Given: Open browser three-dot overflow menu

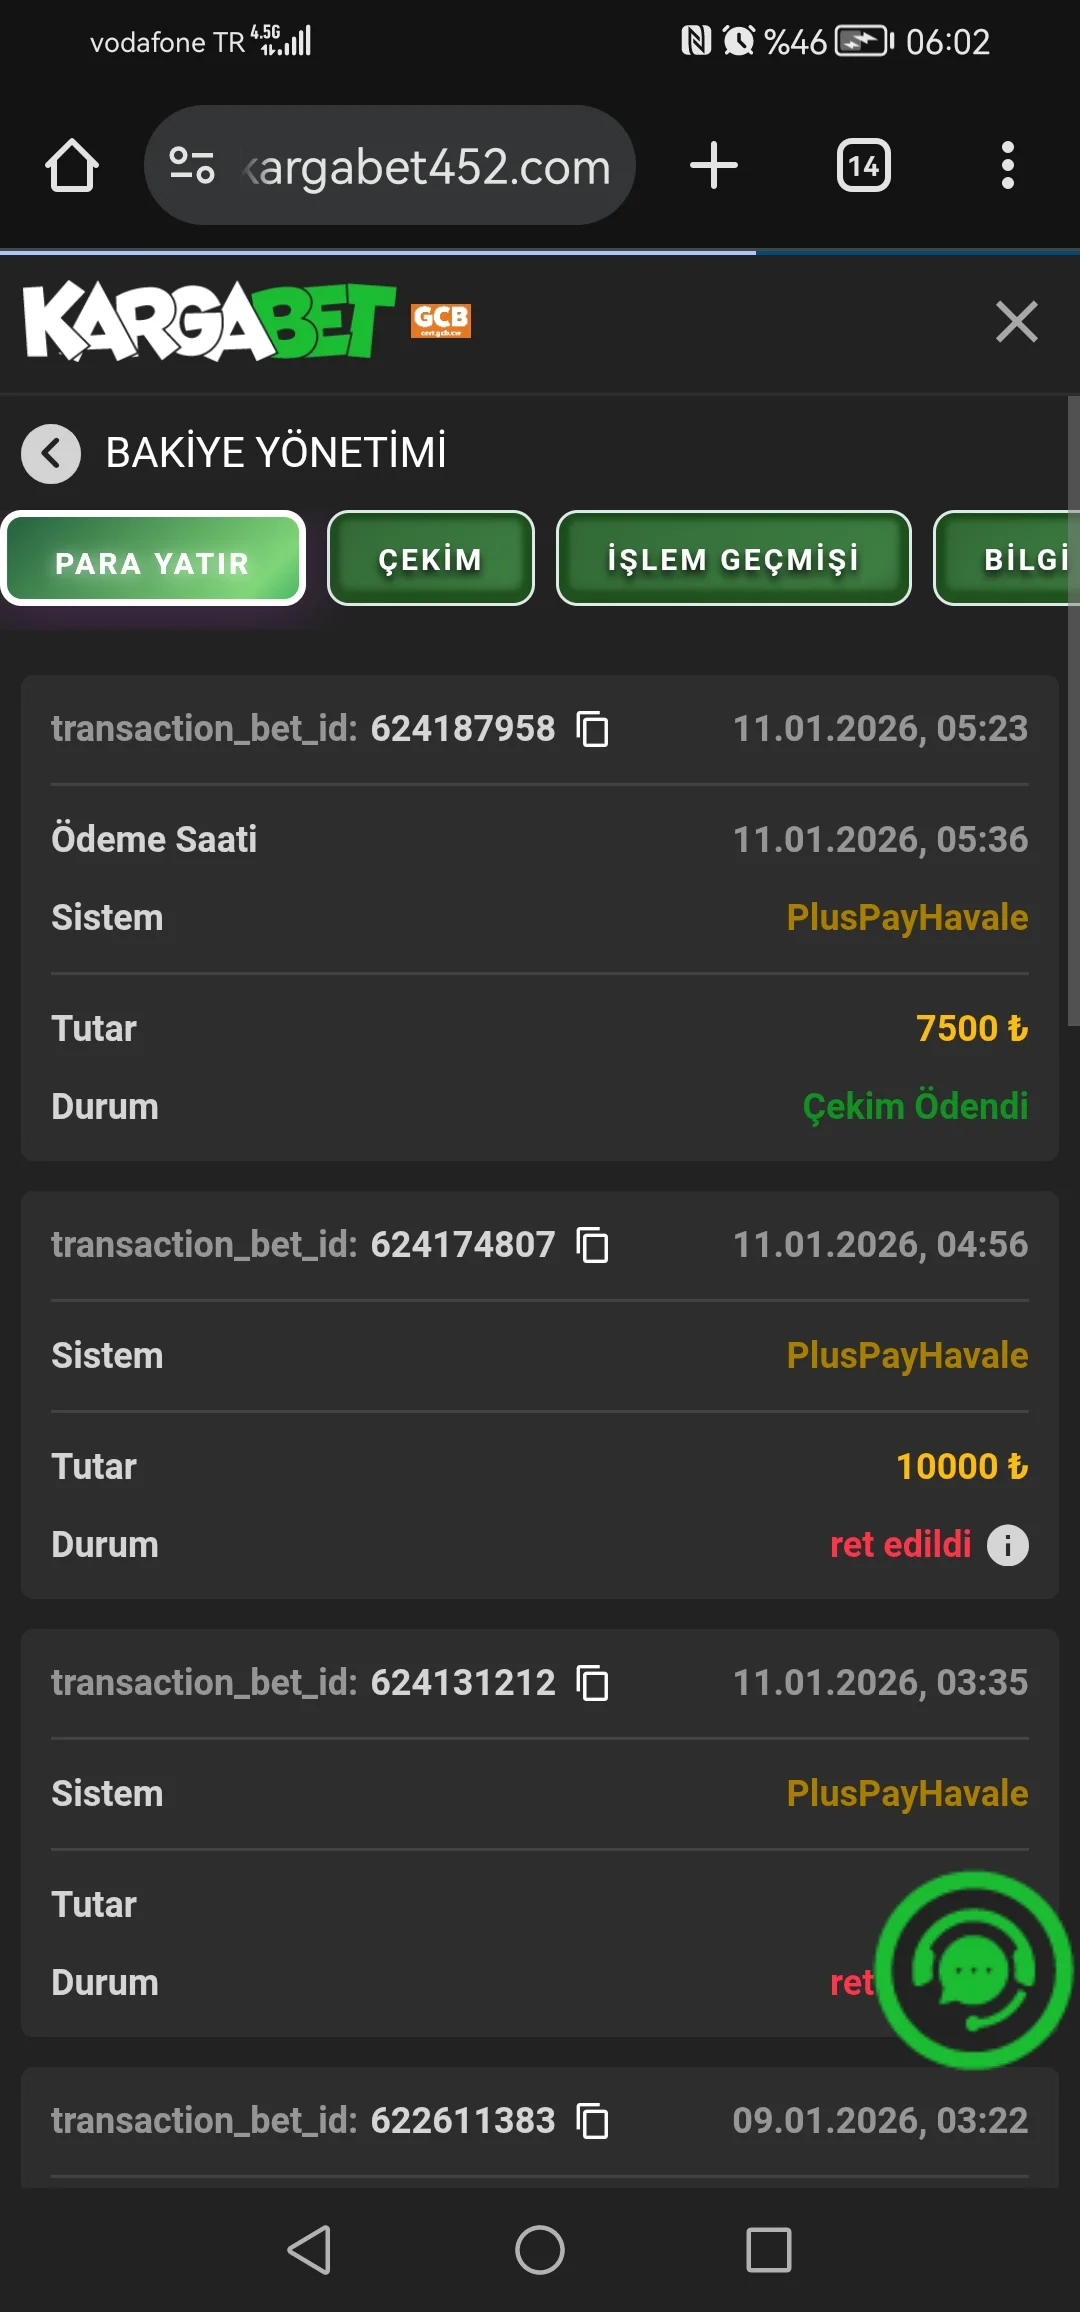Looking at the screenshot, I should [1007, 165].
